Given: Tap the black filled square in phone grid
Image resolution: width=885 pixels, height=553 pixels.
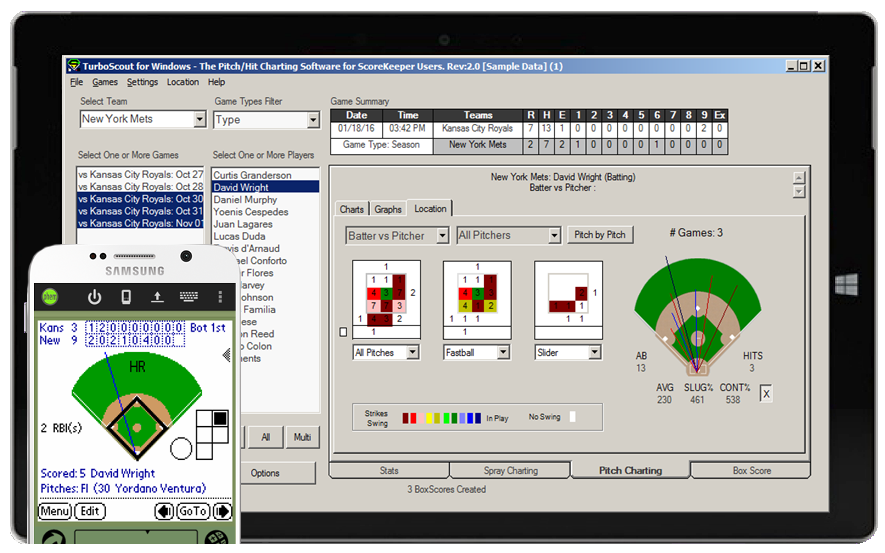Looking at the screenshot, I should click(x=220, y=418).
